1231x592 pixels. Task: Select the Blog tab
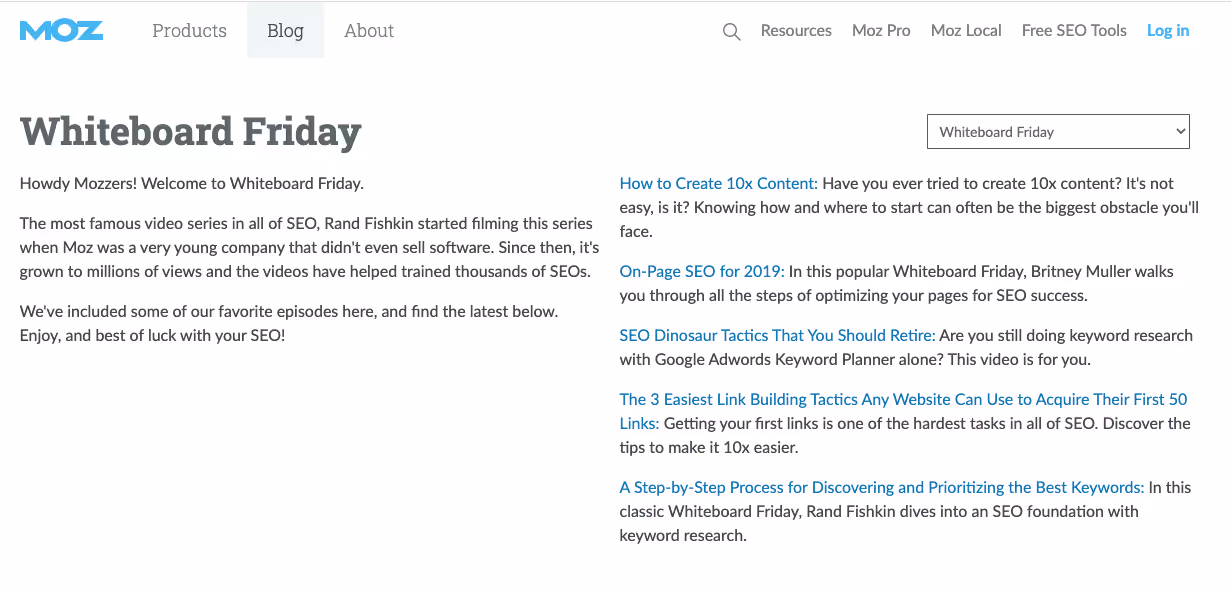pyautogui.click(x=285, y=31)
